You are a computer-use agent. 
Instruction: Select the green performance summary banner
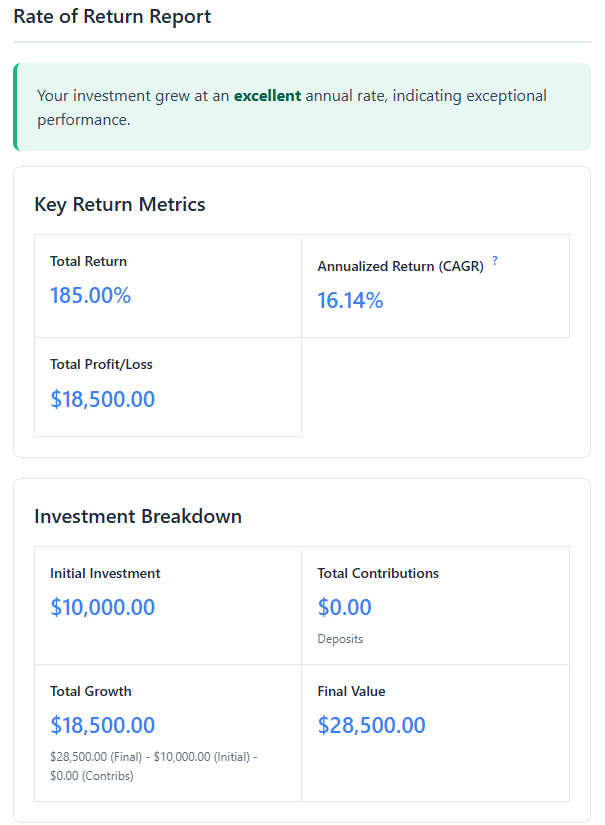click(300, 107)
